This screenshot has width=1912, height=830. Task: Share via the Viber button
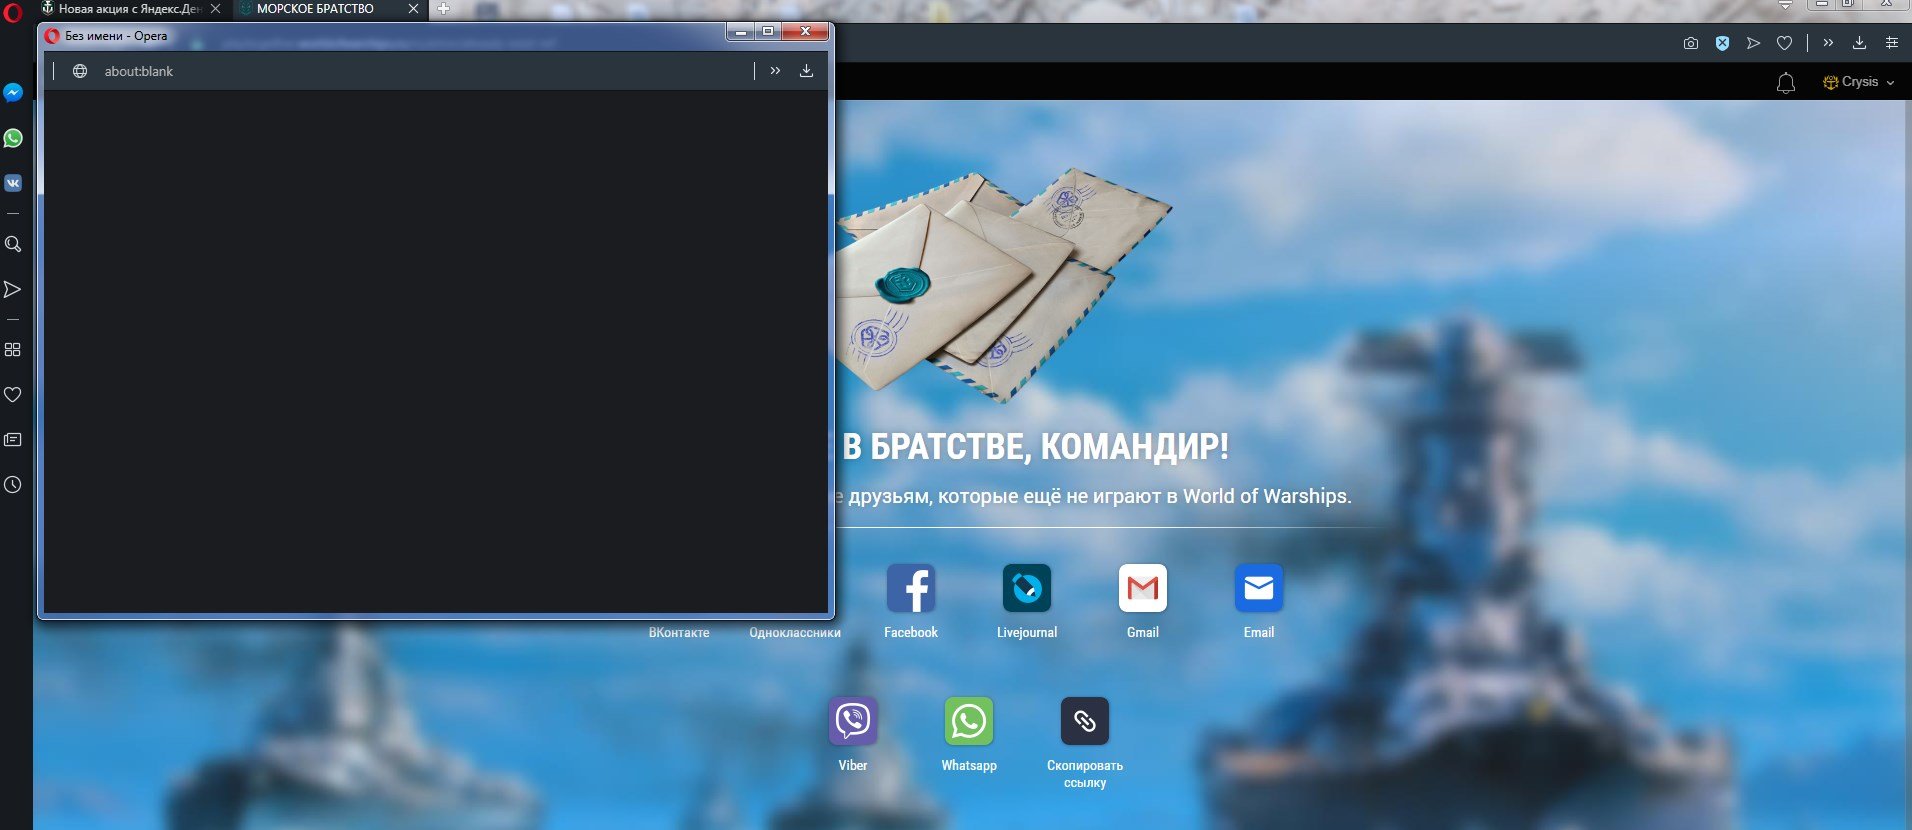(x=852, y=722)
